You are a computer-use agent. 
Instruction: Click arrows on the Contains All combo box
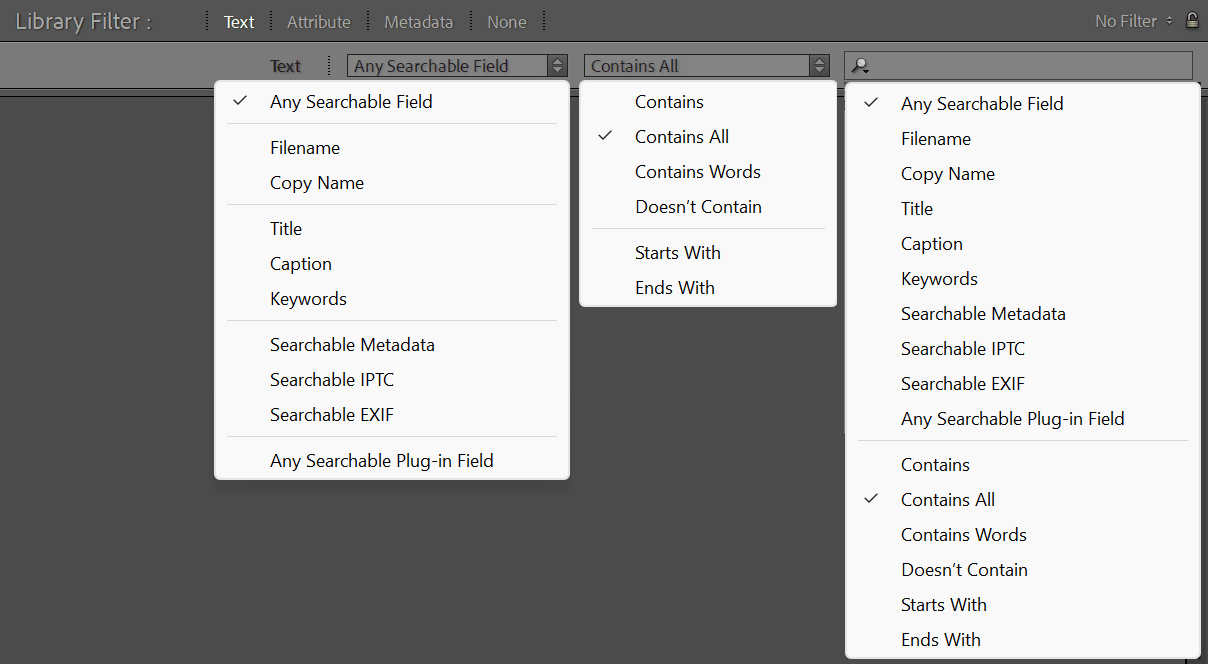(x=820, y=66)
